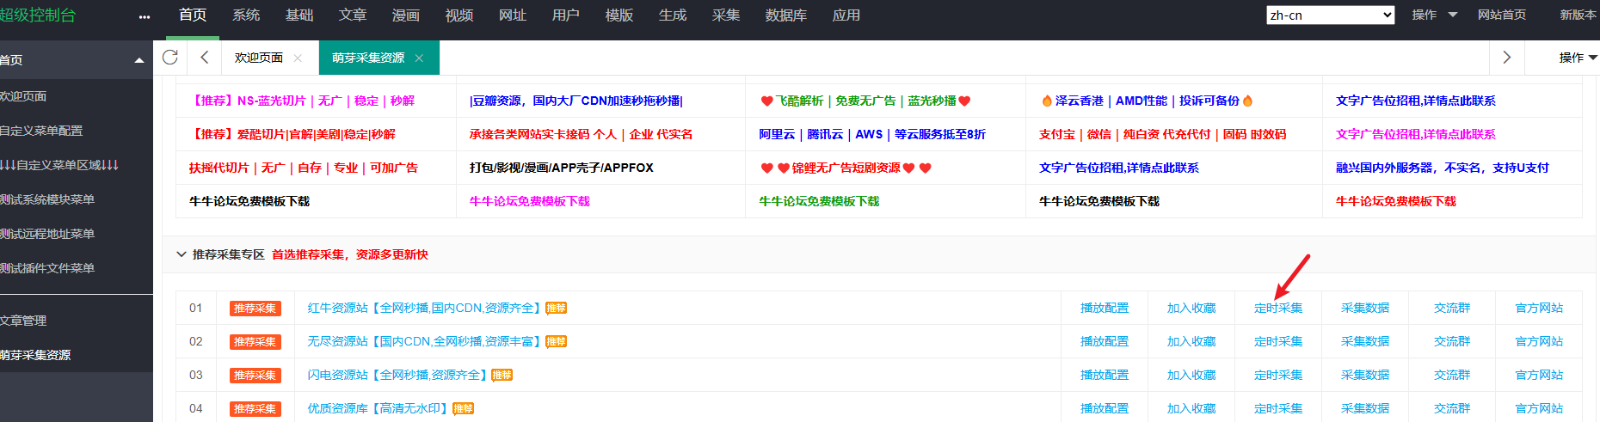Image resolution: width=1600 pixels, height=422 pixels.
Task: Collapse the 首页 sidebar section
Action: click(138, 61)
